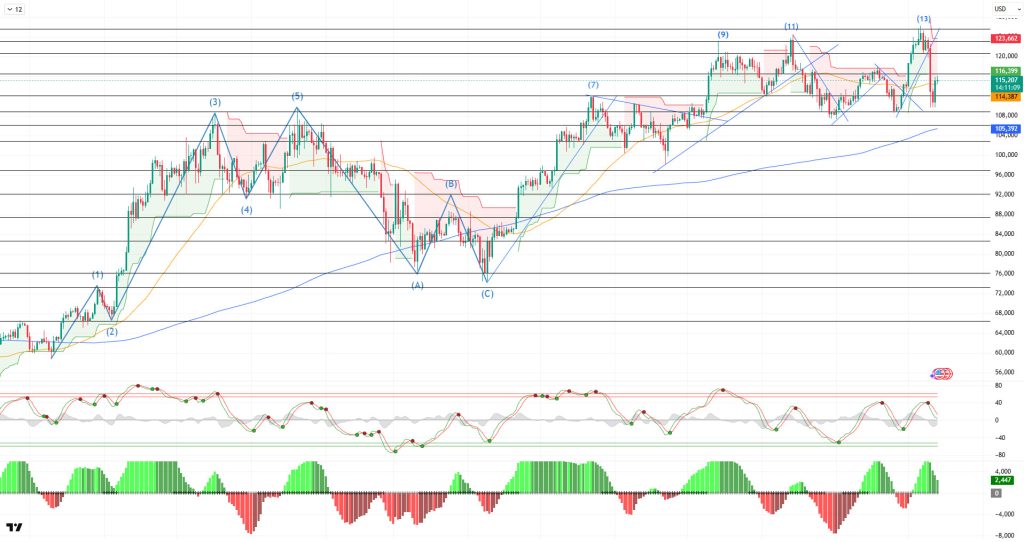Open the USD currency dropdown

point(1003,9)
